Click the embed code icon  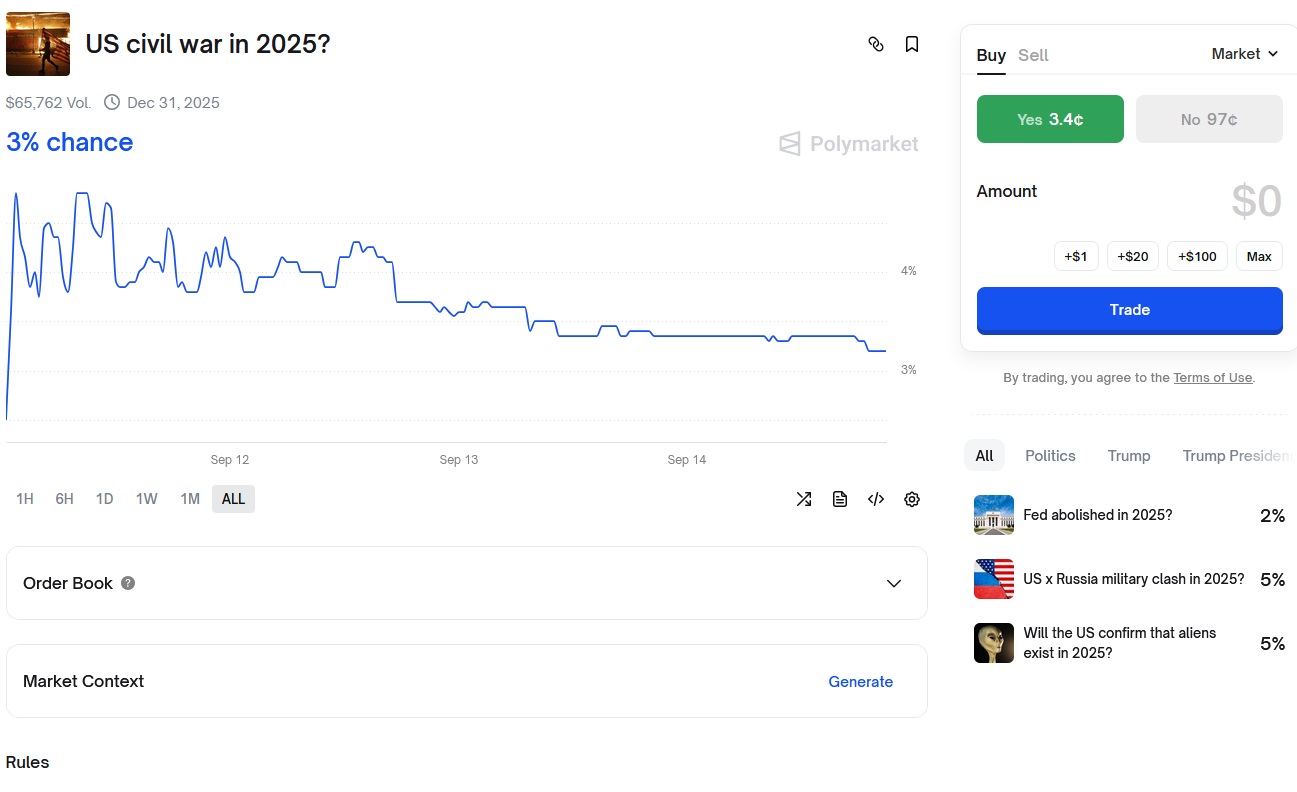(x=876, y=499)
